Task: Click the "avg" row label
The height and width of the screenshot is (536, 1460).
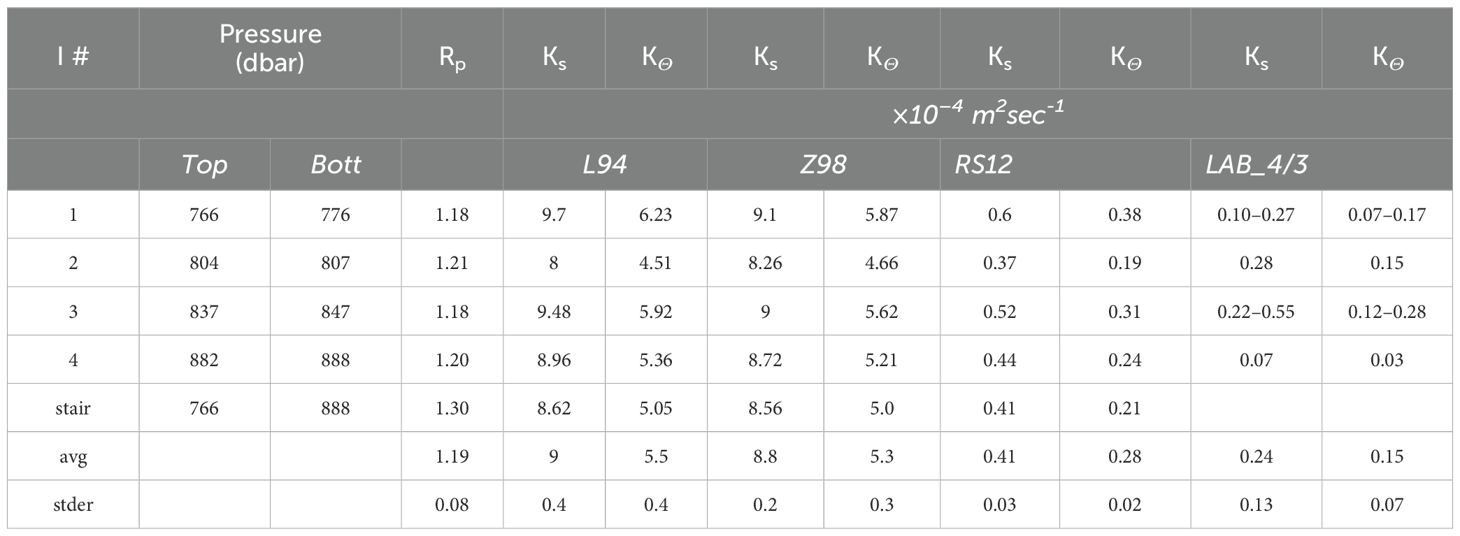Action: click(x=73, y=457)
